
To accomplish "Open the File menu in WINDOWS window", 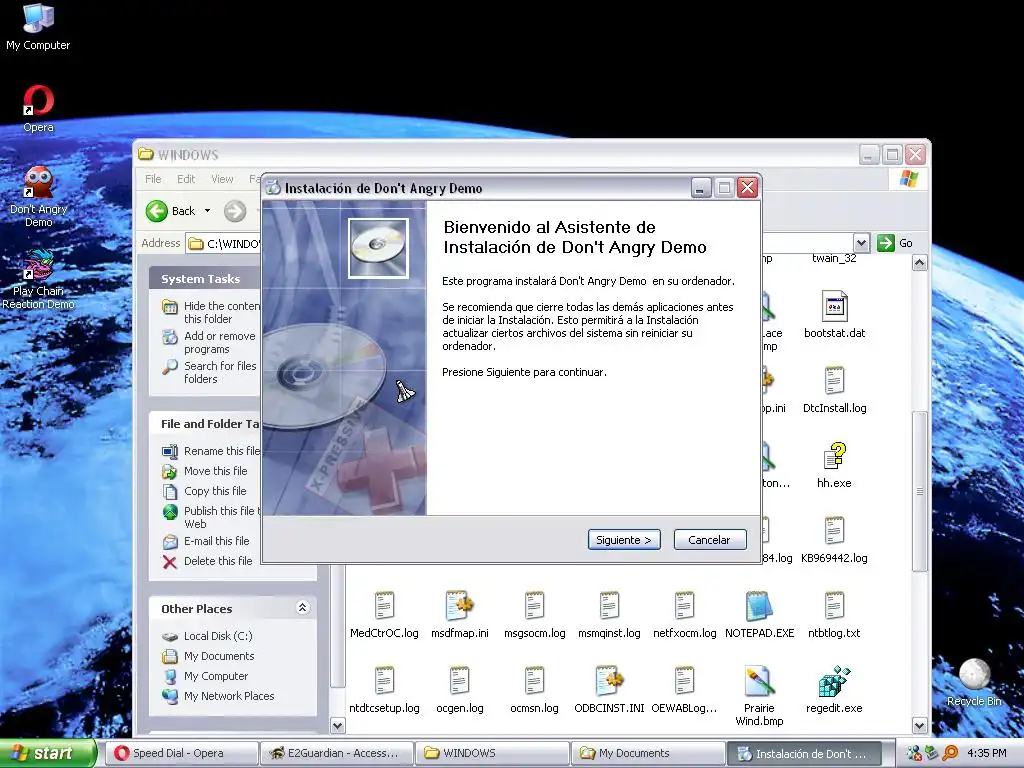I will tap(153, 179).
